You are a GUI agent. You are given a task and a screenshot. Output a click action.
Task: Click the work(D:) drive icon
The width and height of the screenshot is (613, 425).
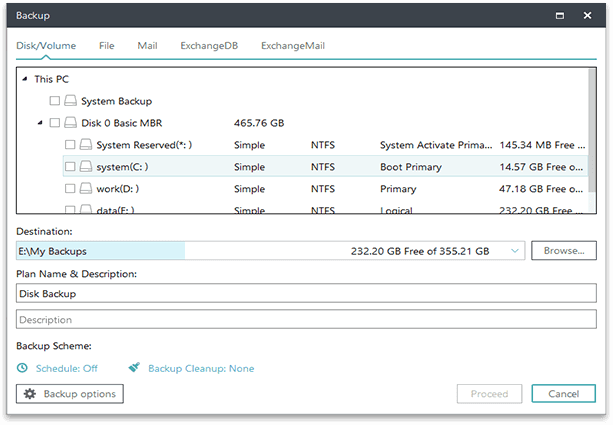click(86, 188)
